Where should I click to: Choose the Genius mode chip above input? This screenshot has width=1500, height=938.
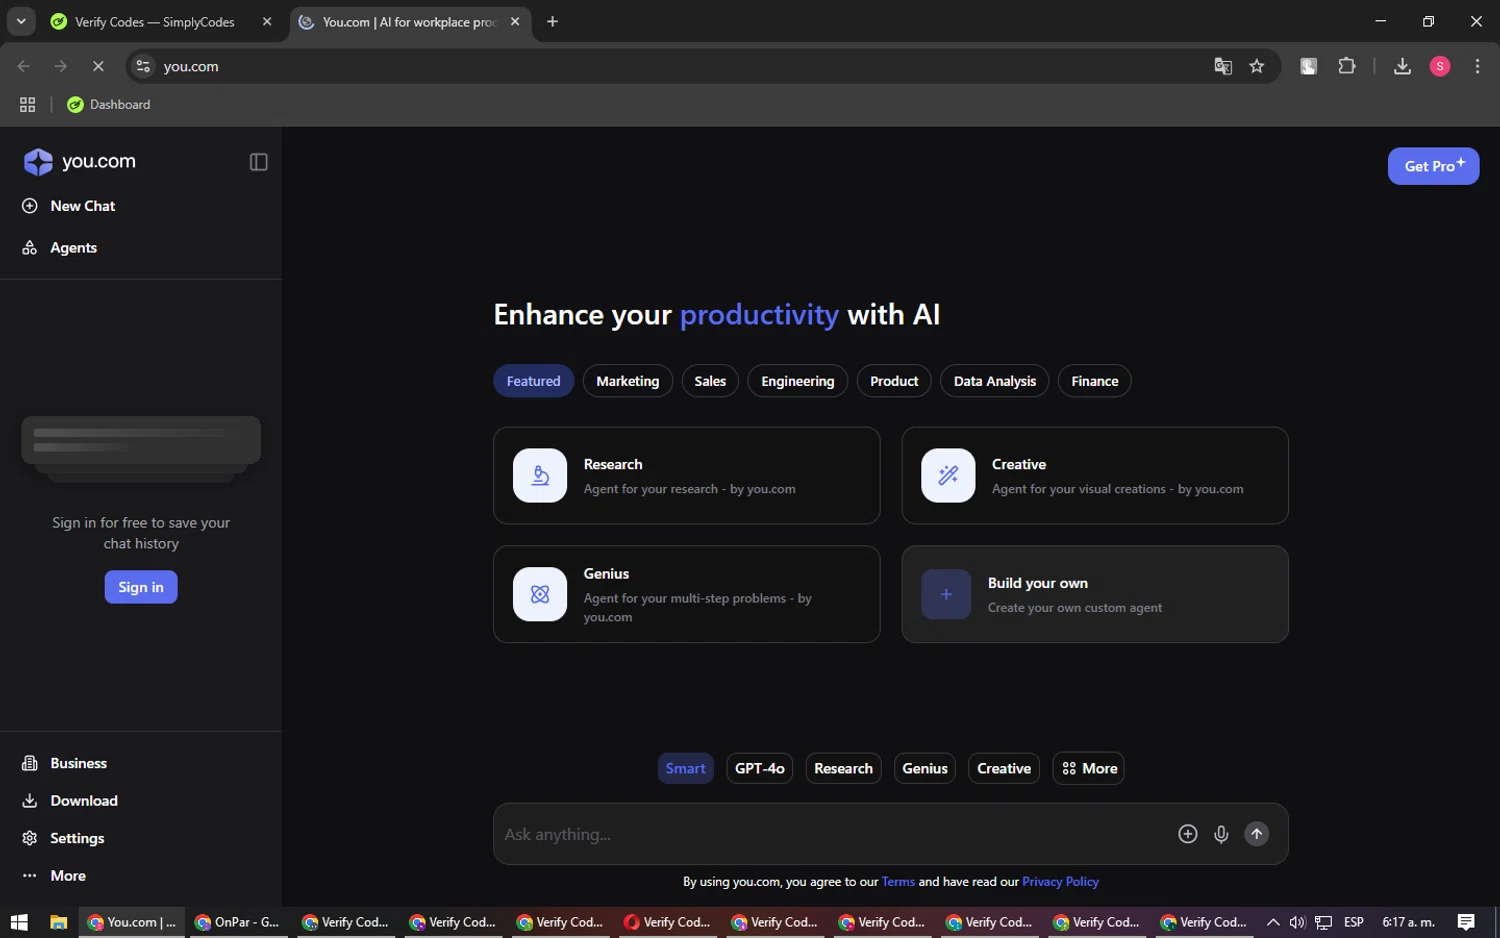pyautogui.click(x=924, y=768)
